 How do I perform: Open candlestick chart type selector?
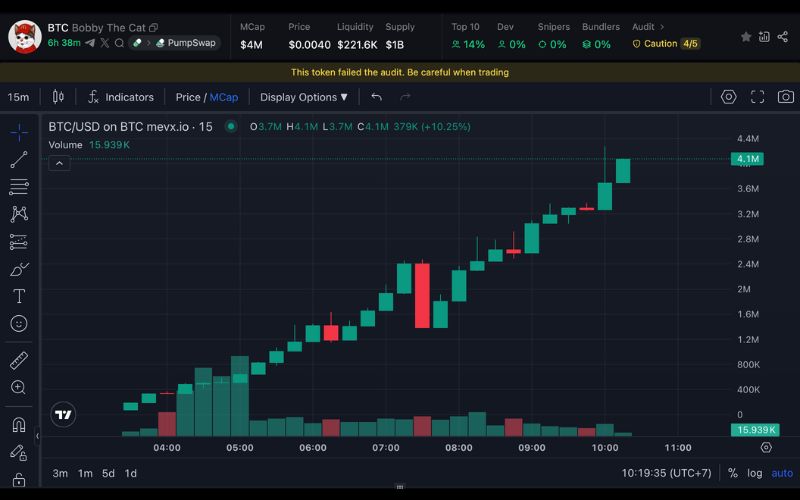(58, 97)
